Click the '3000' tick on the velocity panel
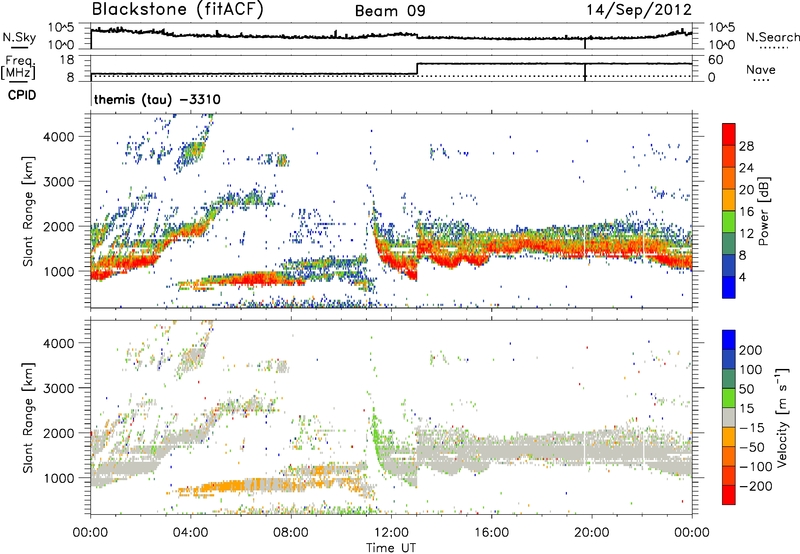 pos(58,388)
